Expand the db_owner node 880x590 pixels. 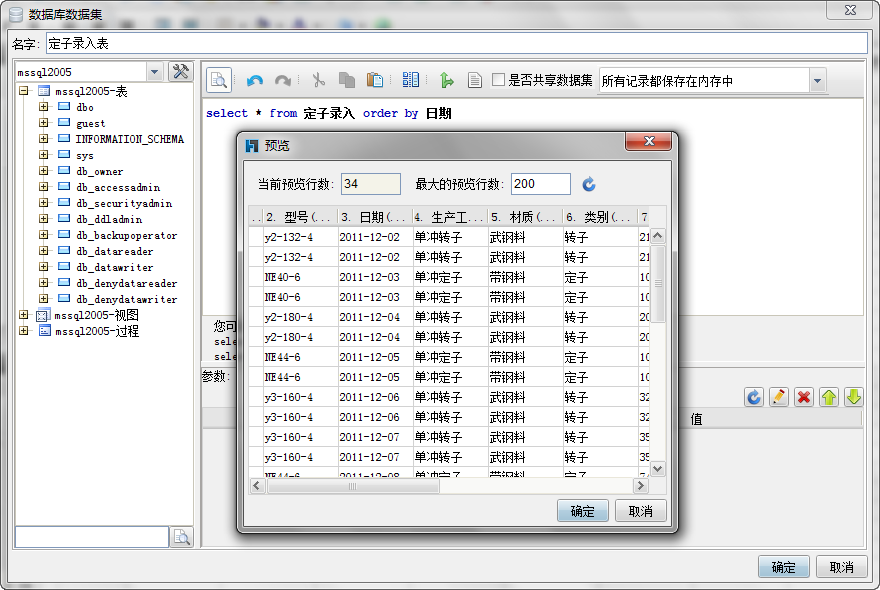pyautogui.click(x=44, y=170)
